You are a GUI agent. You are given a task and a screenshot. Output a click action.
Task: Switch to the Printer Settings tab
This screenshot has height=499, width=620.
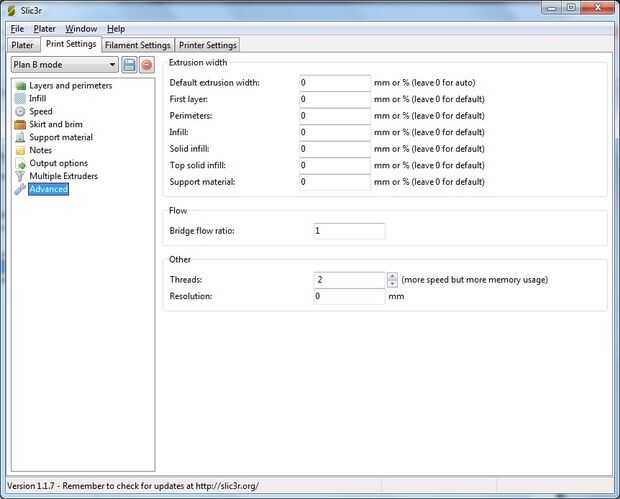(x=208, y=45)
